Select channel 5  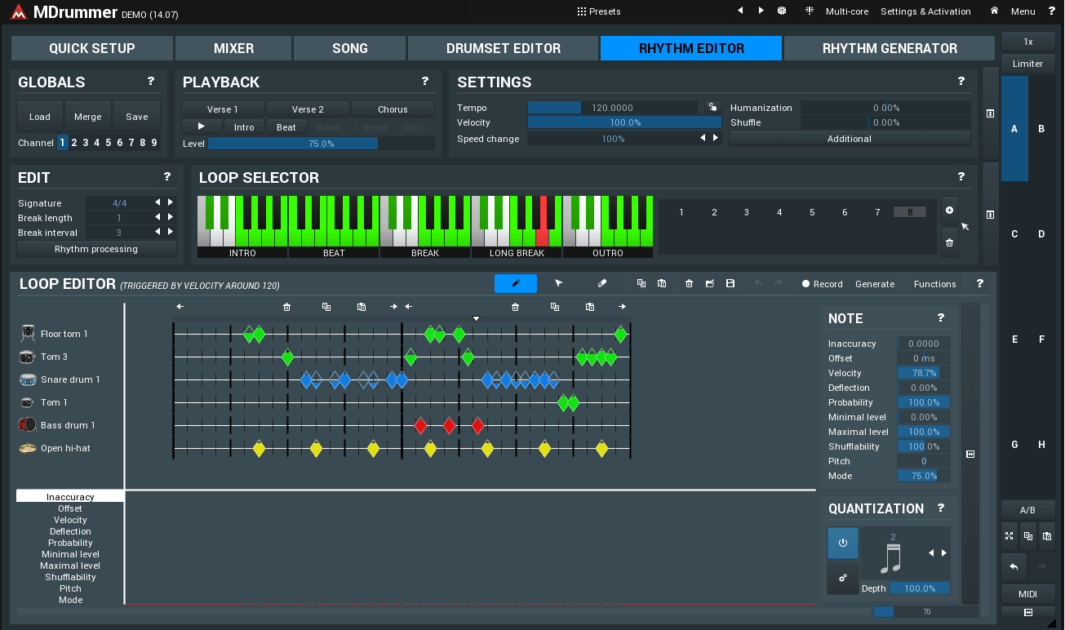pos(108,143)
